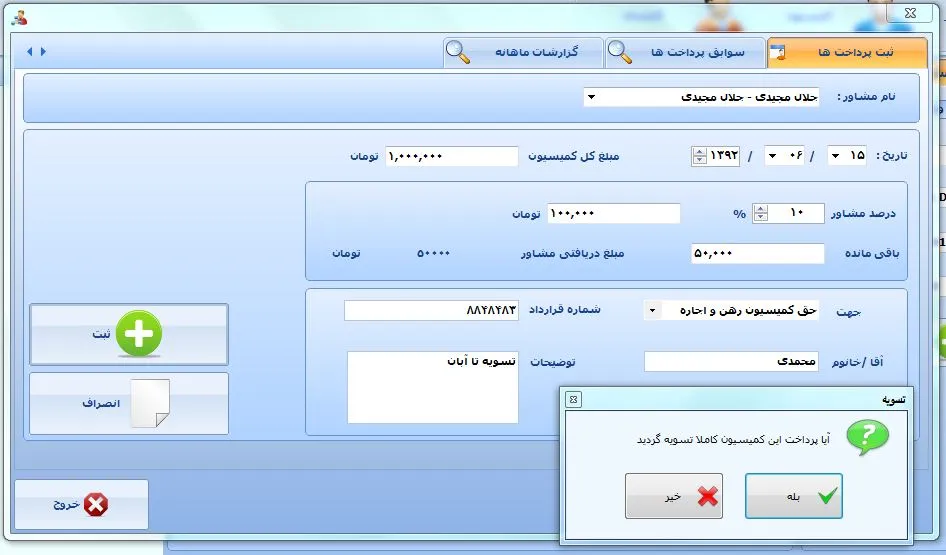
Task: Expand the month dropdown showing ۰۶
Action: 772,156
